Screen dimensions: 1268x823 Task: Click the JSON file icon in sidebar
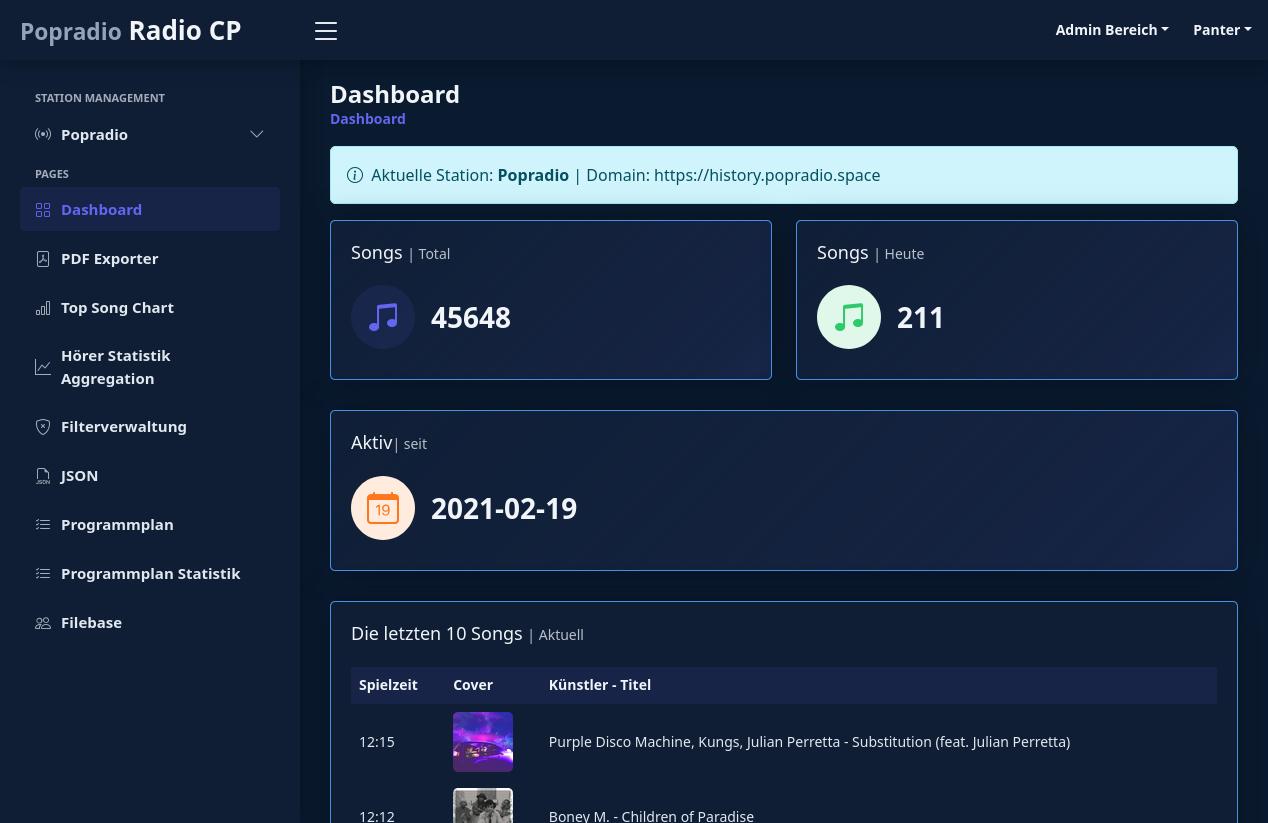pyautogui.click(x=43, y=476)
